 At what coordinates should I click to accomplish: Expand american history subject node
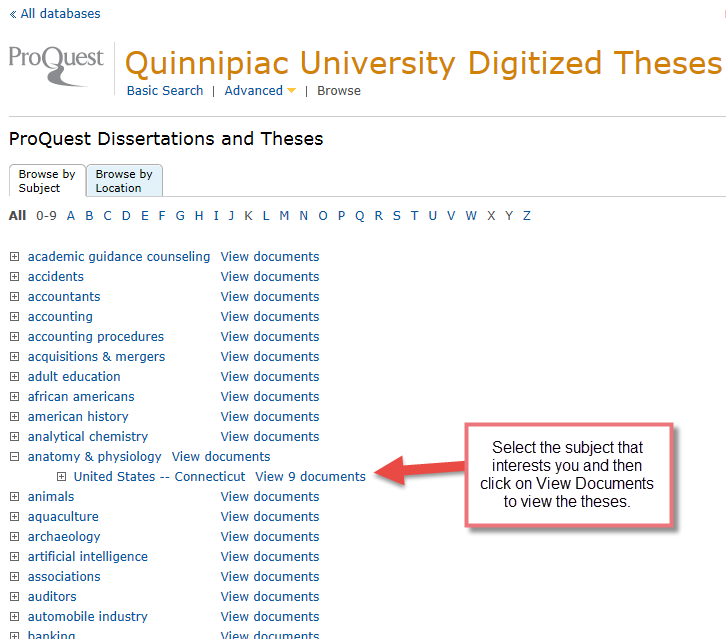point(15,416)
